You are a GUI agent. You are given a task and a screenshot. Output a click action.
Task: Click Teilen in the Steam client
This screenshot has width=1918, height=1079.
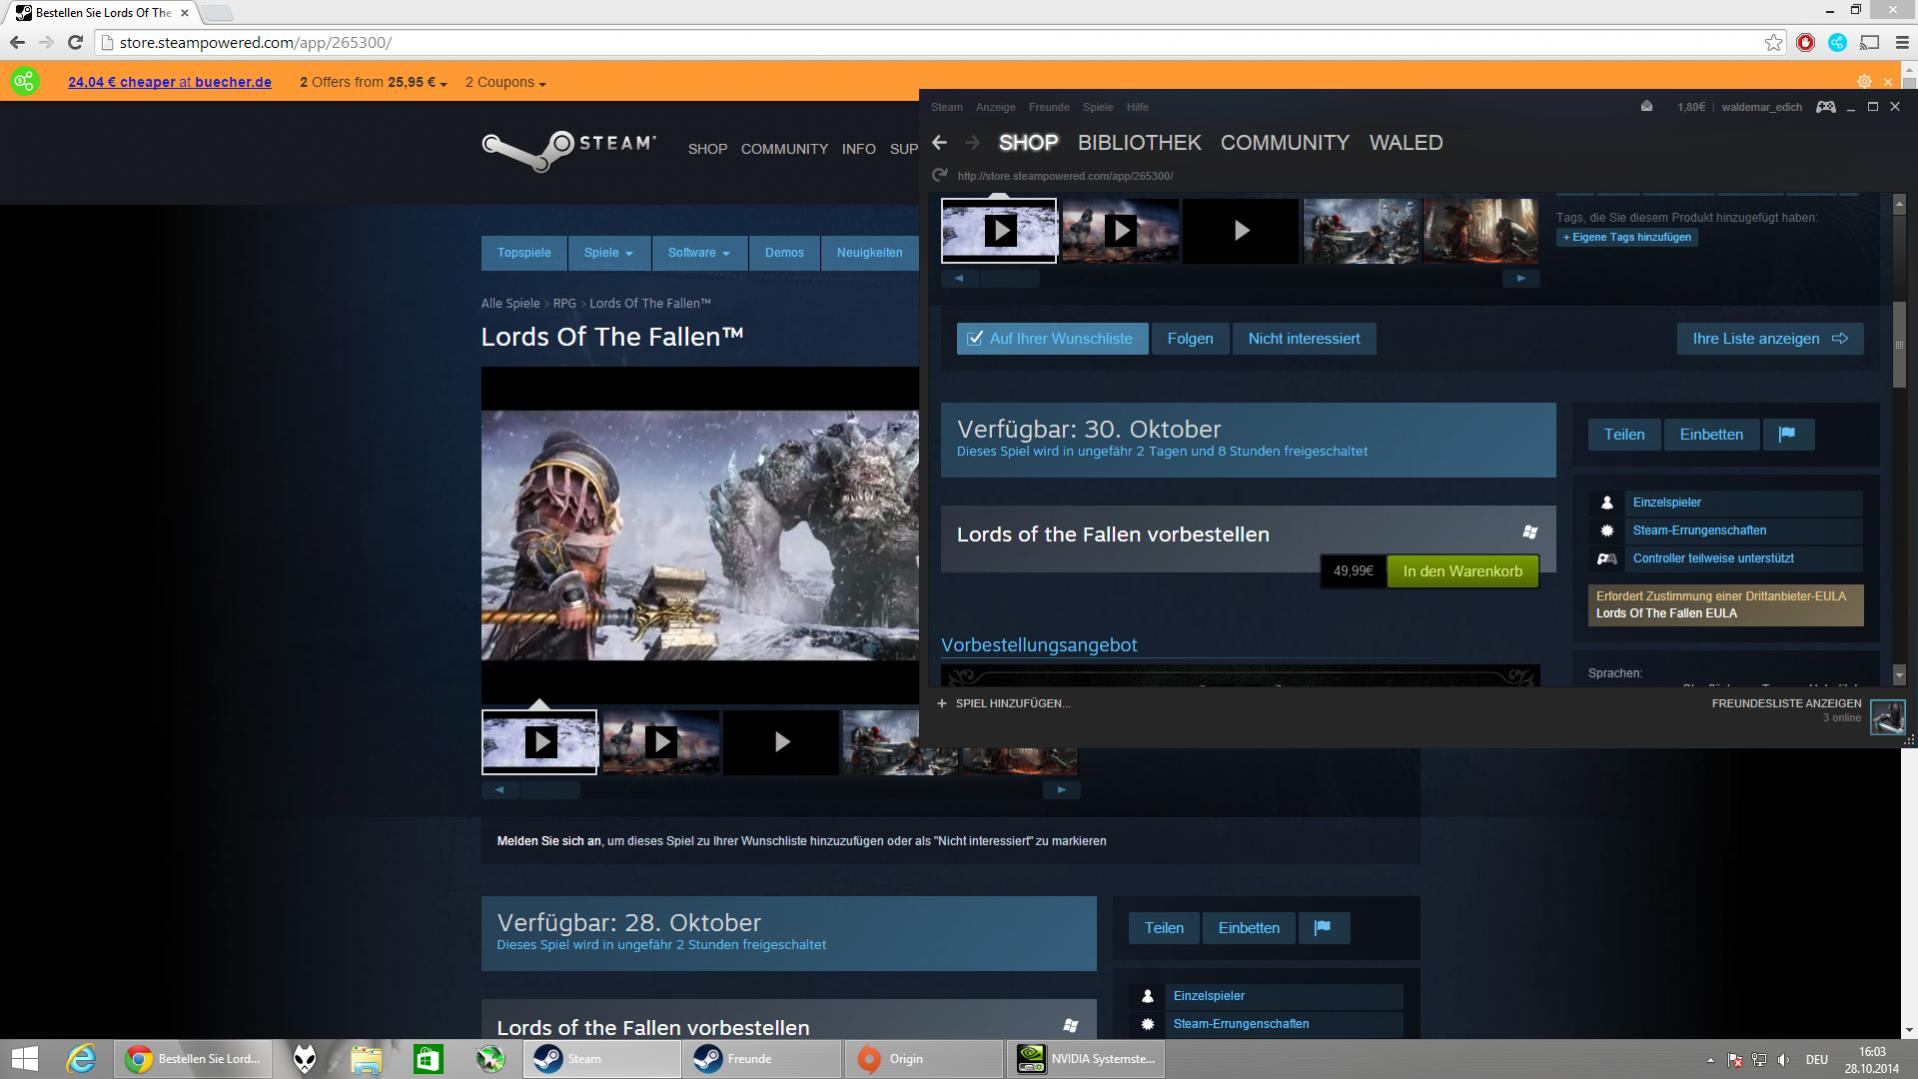tap(1624, 434)
